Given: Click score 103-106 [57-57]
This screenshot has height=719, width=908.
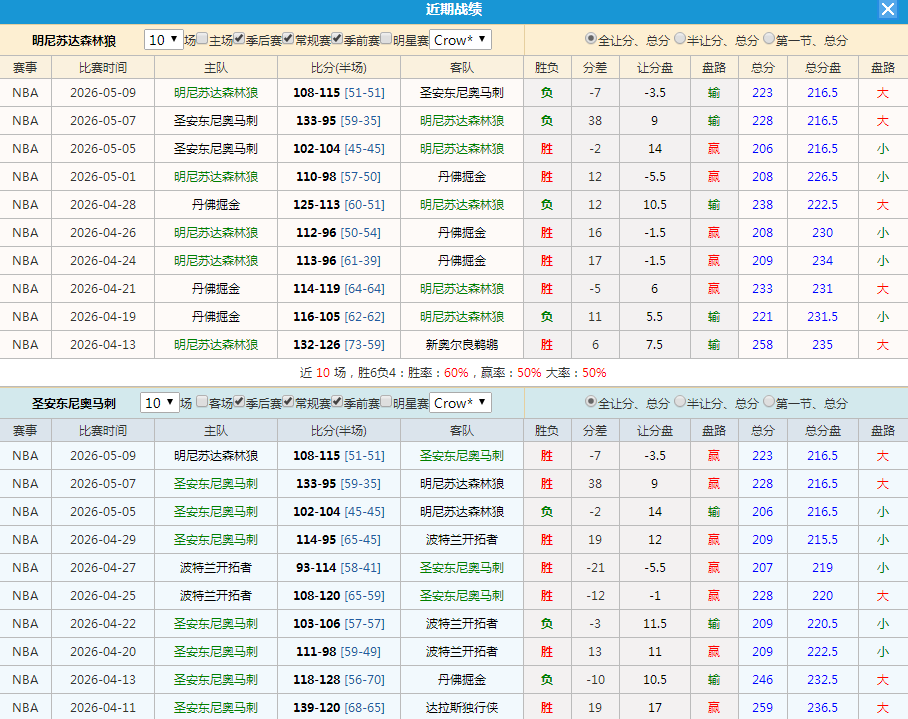Looking at the screenshot, I should [339, 623].
